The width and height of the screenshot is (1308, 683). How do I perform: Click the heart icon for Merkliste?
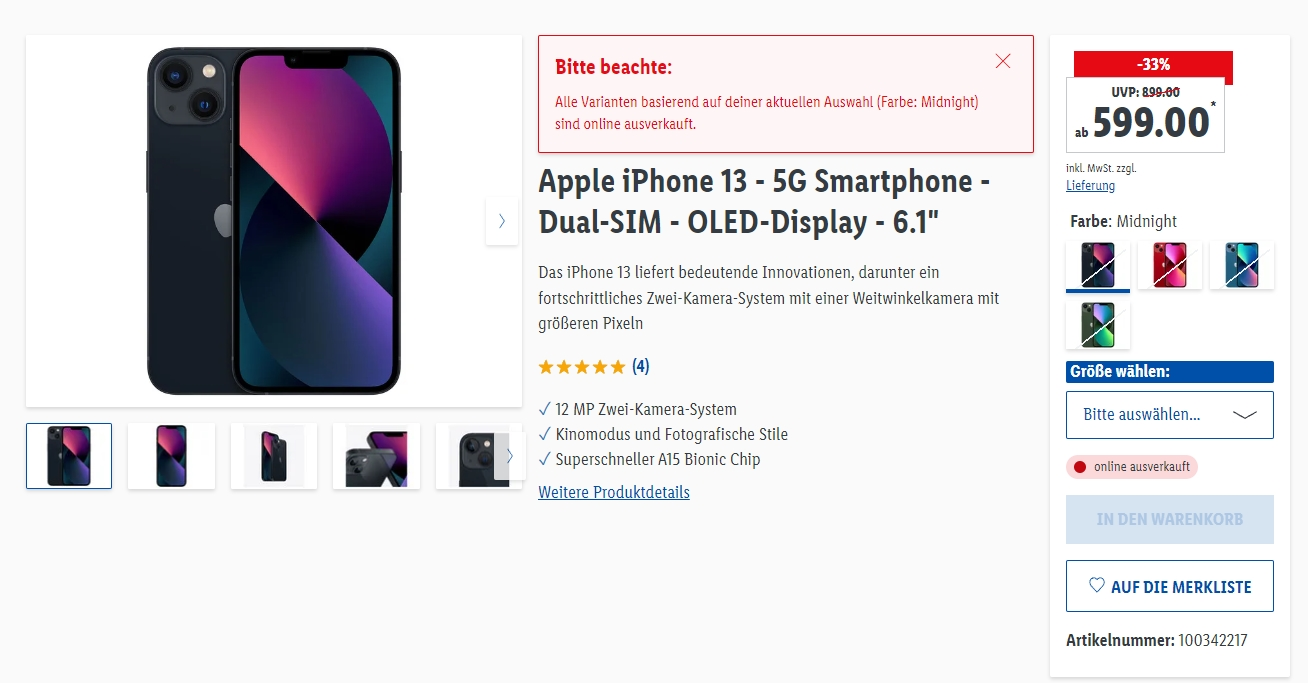1096,586
